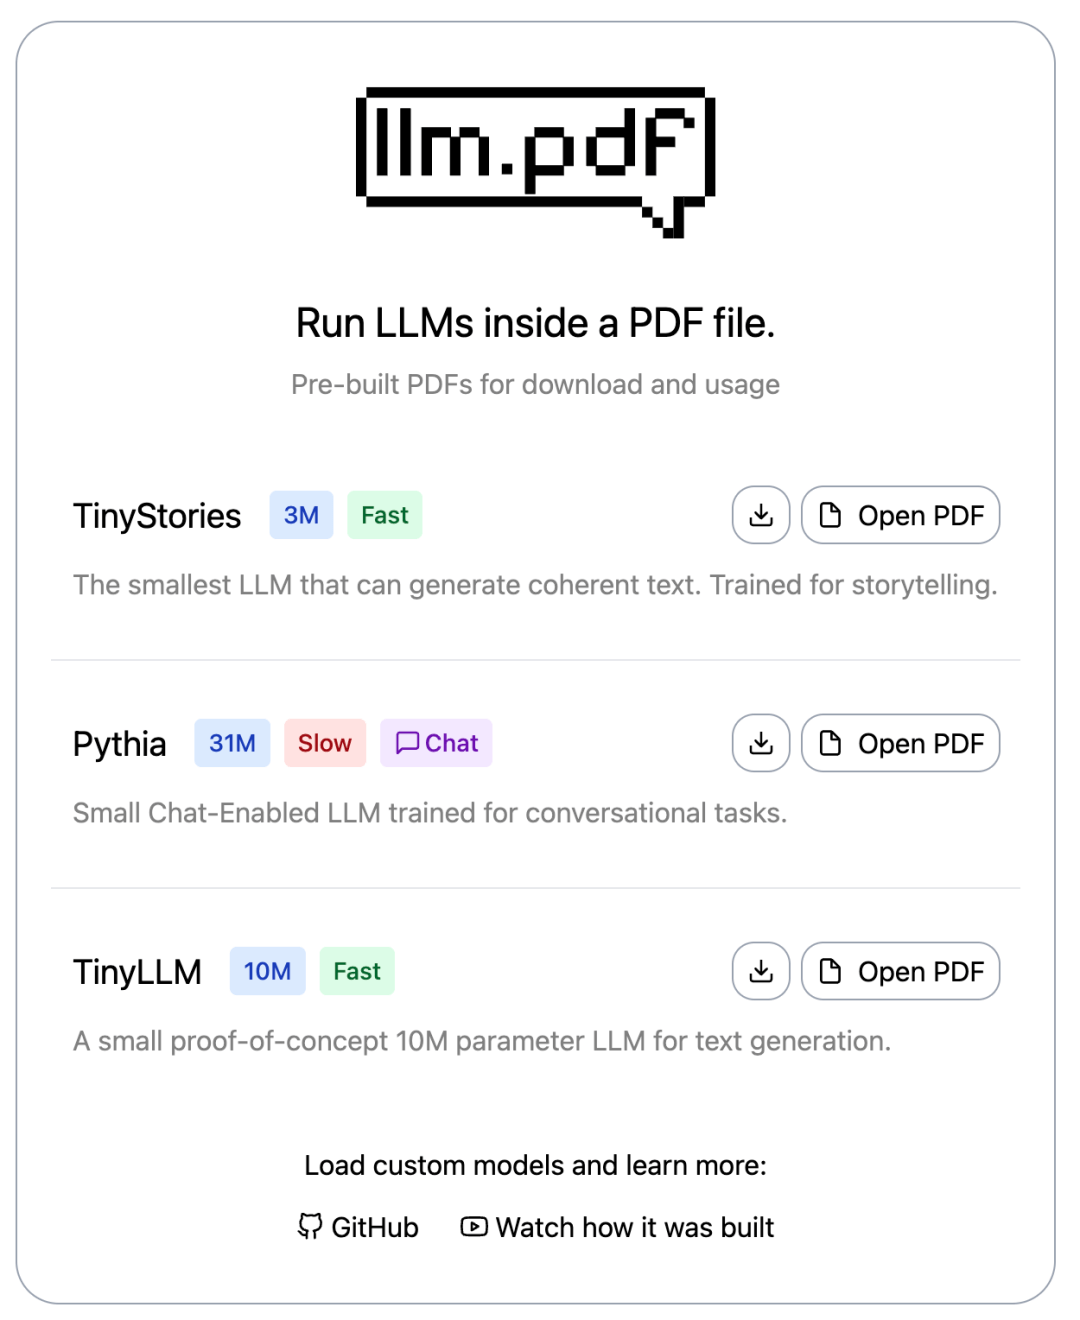Open the TinyStories PDF
This screenshot has width=1080, height=1320.
coord(900,515)
